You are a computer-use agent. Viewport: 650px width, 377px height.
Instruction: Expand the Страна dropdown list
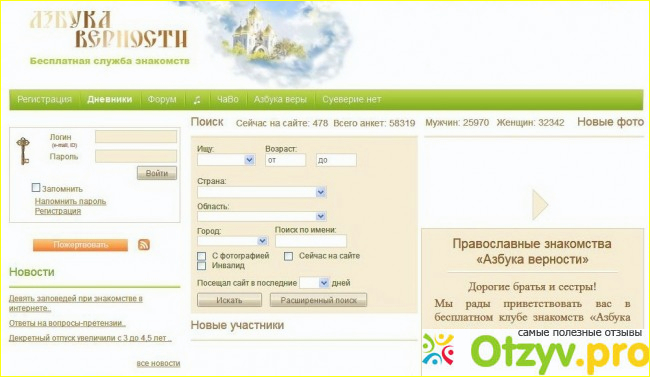(262, 192)
